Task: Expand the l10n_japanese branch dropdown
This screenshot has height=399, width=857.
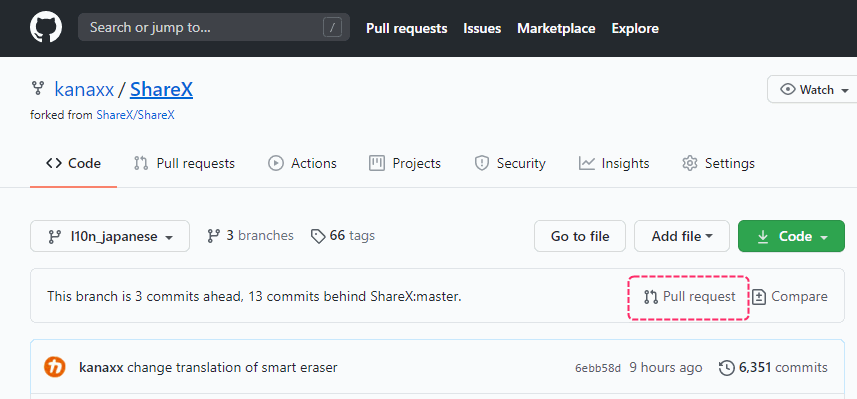Action: (110, 236)
